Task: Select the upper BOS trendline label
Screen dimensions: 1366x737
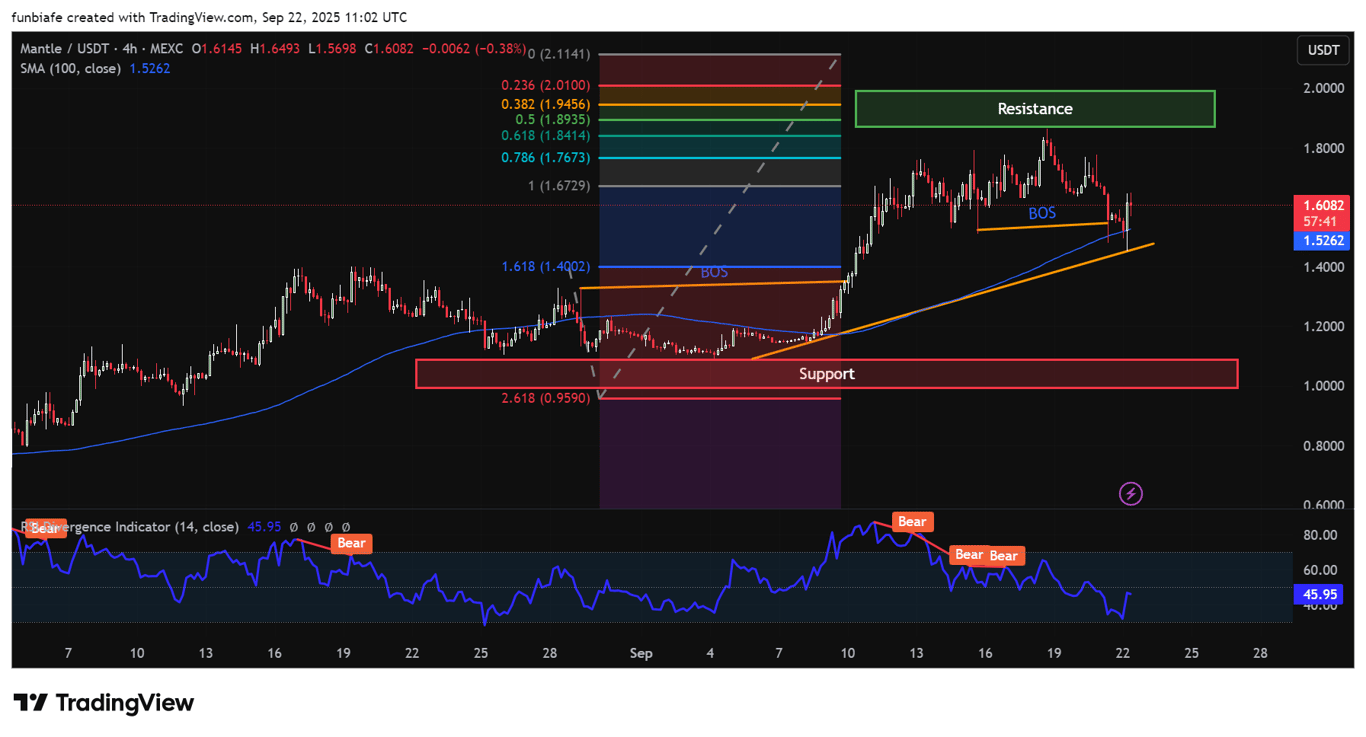Action: pyautogui.click(x=1043, y=212)
